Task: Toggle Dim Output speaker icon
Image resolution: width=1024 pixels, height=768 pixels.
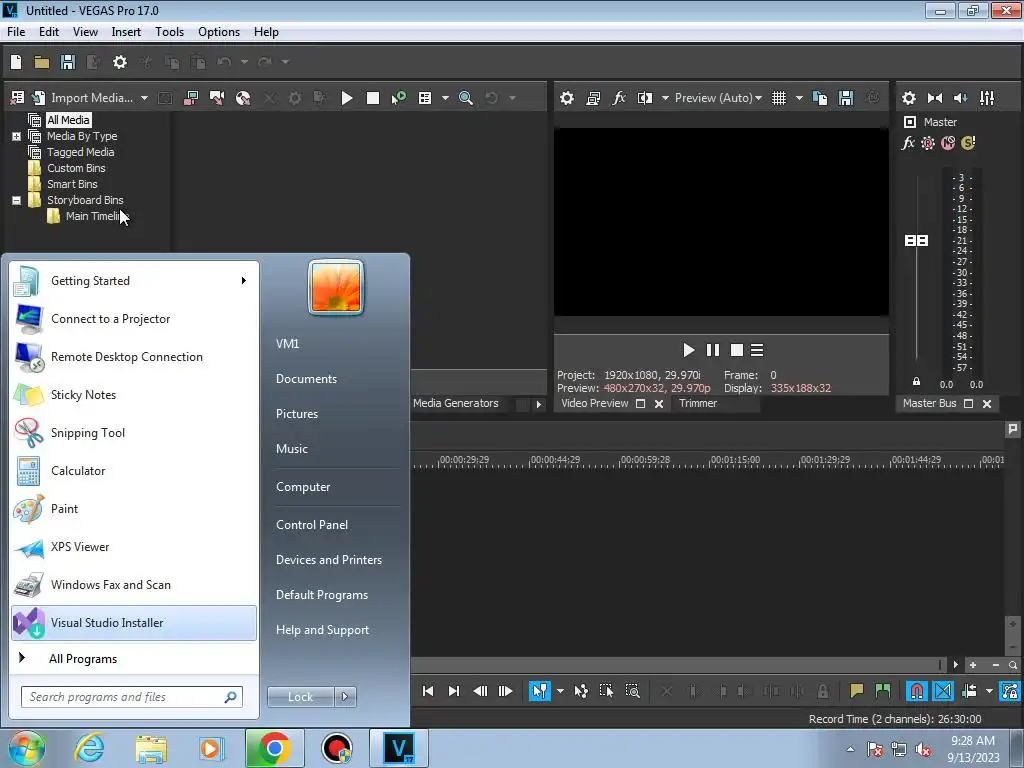Action: click(x=961, y=98)
